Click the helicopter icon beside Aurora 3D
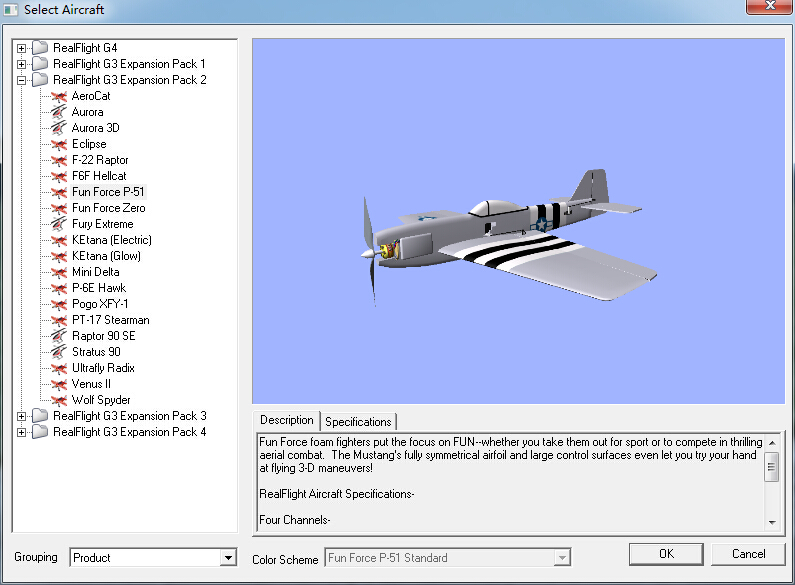The height and width of the screenshot is (585, 795). tap(59, 128)
